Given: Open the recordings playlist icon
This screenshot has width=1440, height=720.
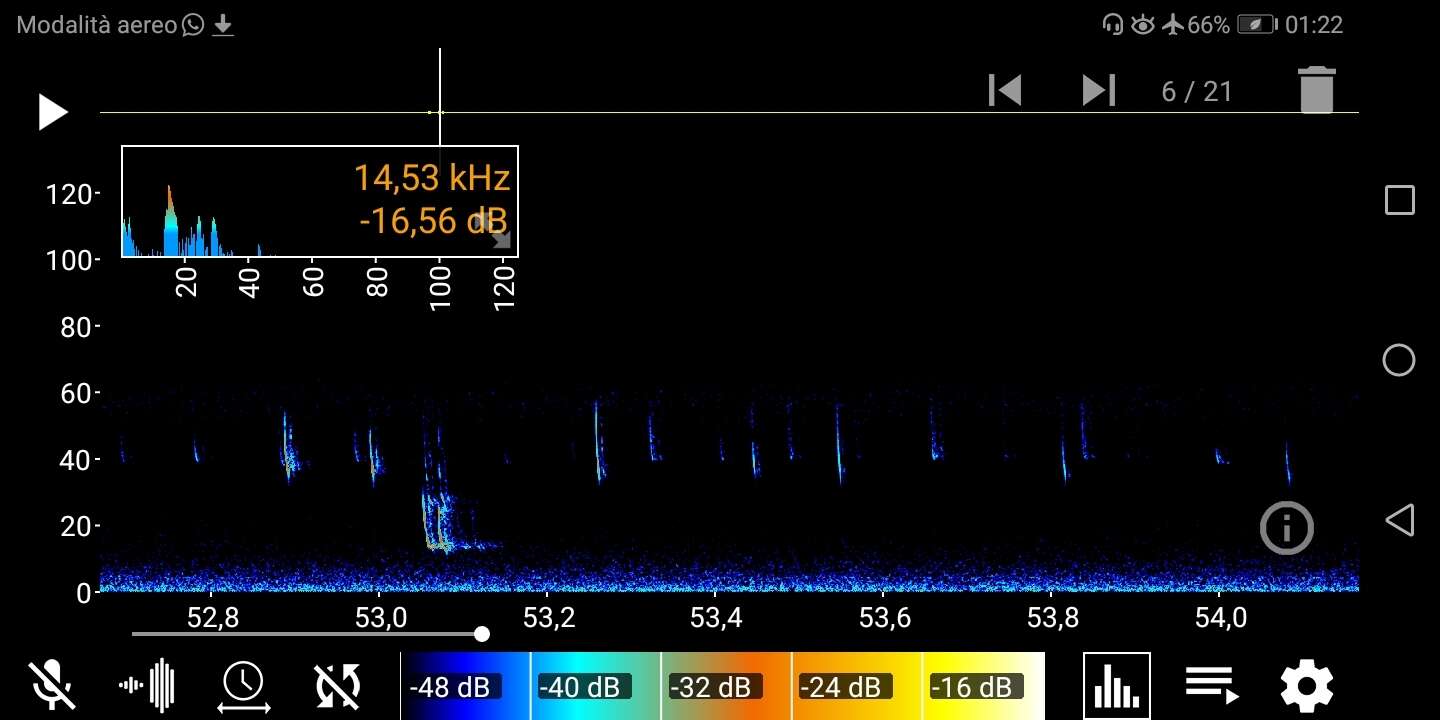Looking at the screenshot, I should click(x=1212, y=686).
